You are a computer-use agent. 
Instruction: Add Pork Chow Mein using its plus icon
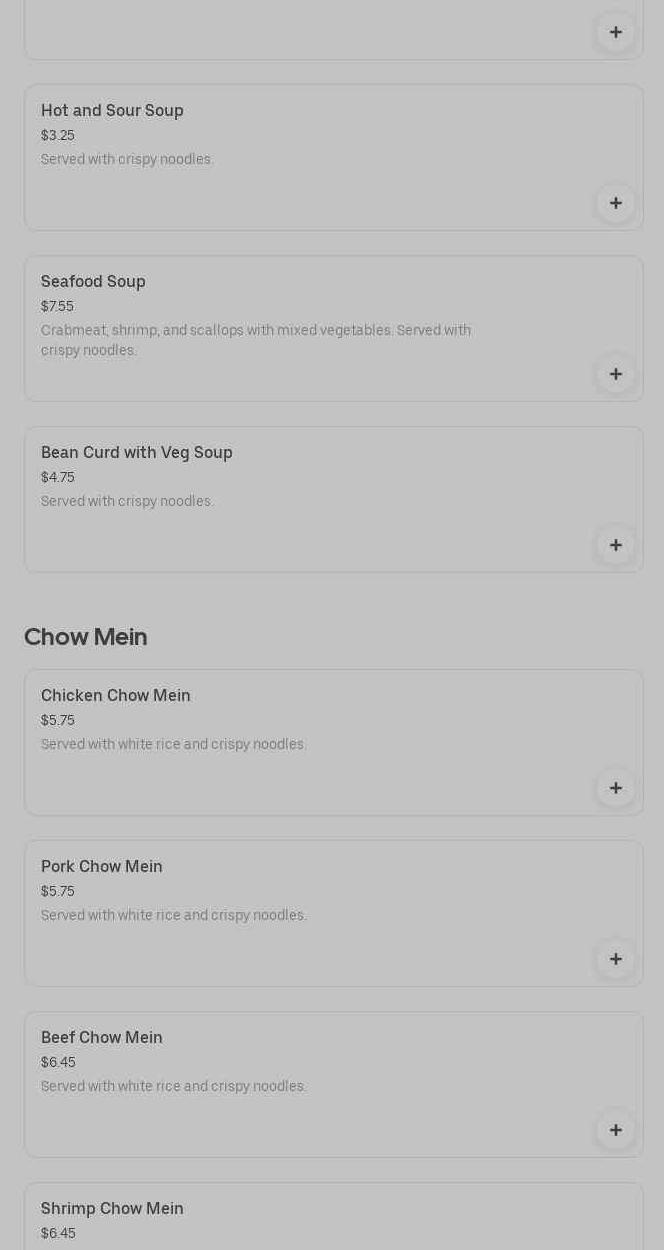coord(615,959)
